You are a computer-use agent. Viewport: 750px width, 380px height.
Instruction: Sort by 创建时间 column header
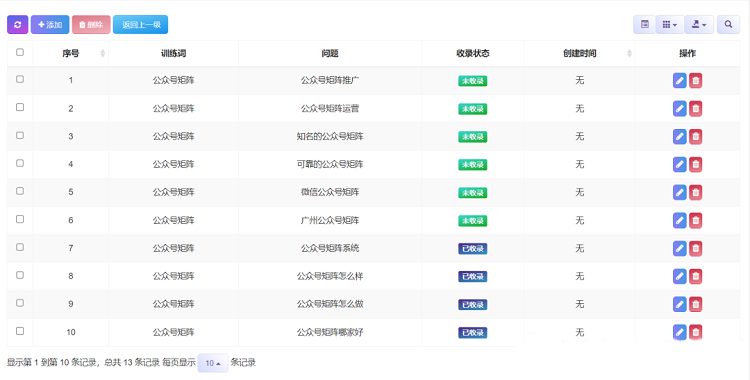point(579,53)
